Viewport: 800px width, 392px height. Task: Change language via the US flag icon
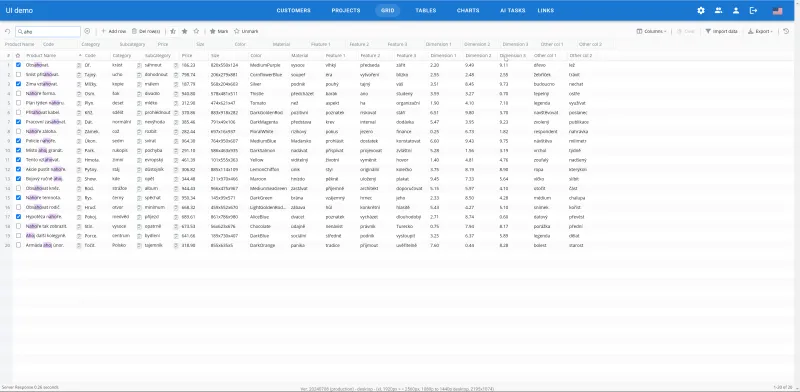coord(778,10)
